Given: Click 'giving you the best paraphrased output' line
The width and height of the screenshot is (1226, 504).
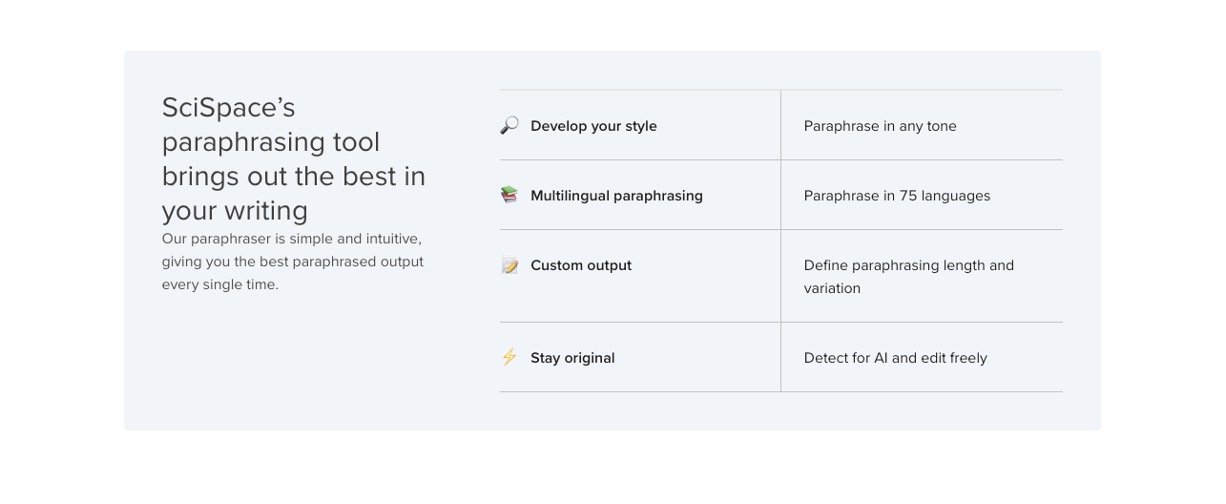Looking at the screenshot, I should pyautogui.click(x=292, y=262).
